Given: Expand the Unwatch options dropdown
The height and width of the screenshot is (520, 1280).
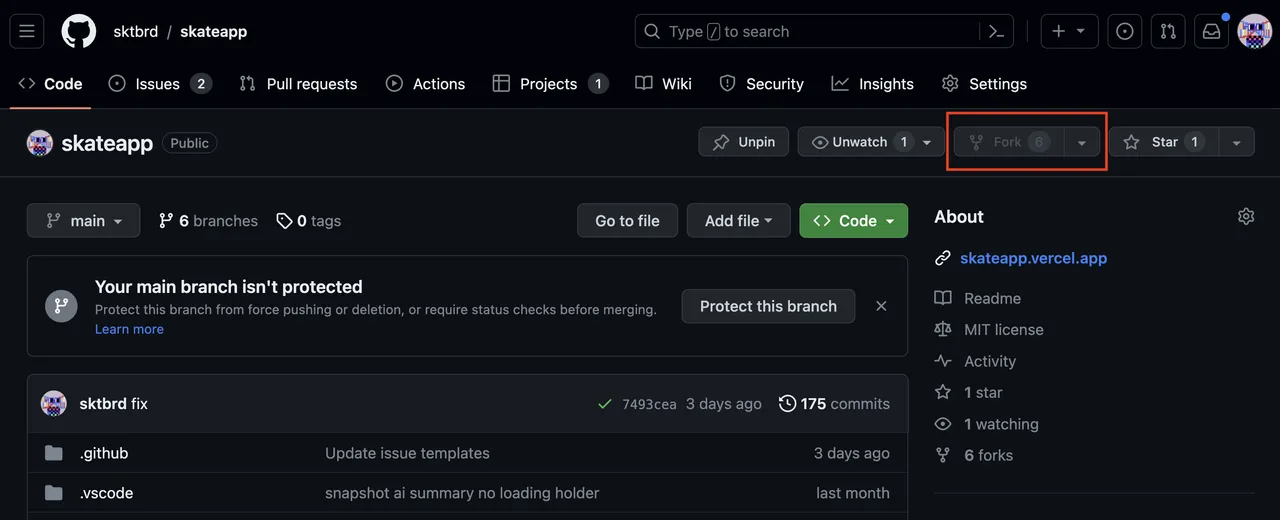Looking at the screenshot, I should [x=927, y=142].
